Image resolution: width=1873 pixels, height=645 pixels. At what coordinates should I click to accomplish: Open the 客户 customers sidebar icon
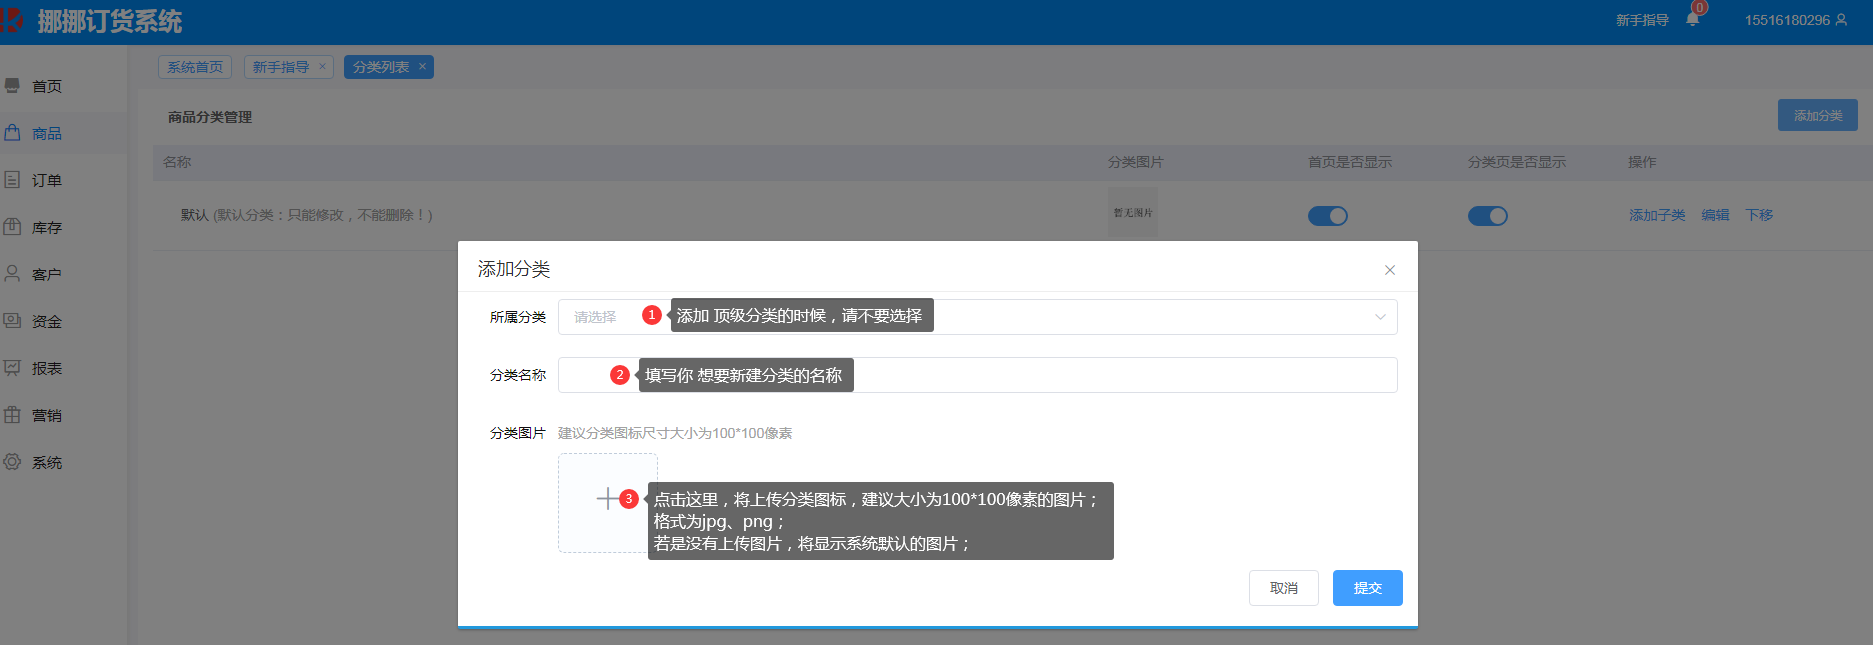[13, 274]
